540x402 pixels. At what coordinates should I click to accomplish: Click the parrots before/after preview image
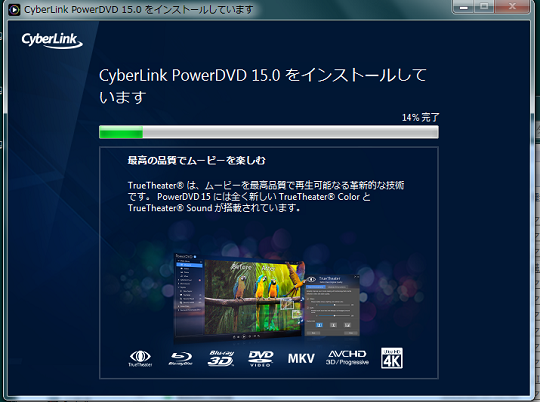(x=255, y=297)
